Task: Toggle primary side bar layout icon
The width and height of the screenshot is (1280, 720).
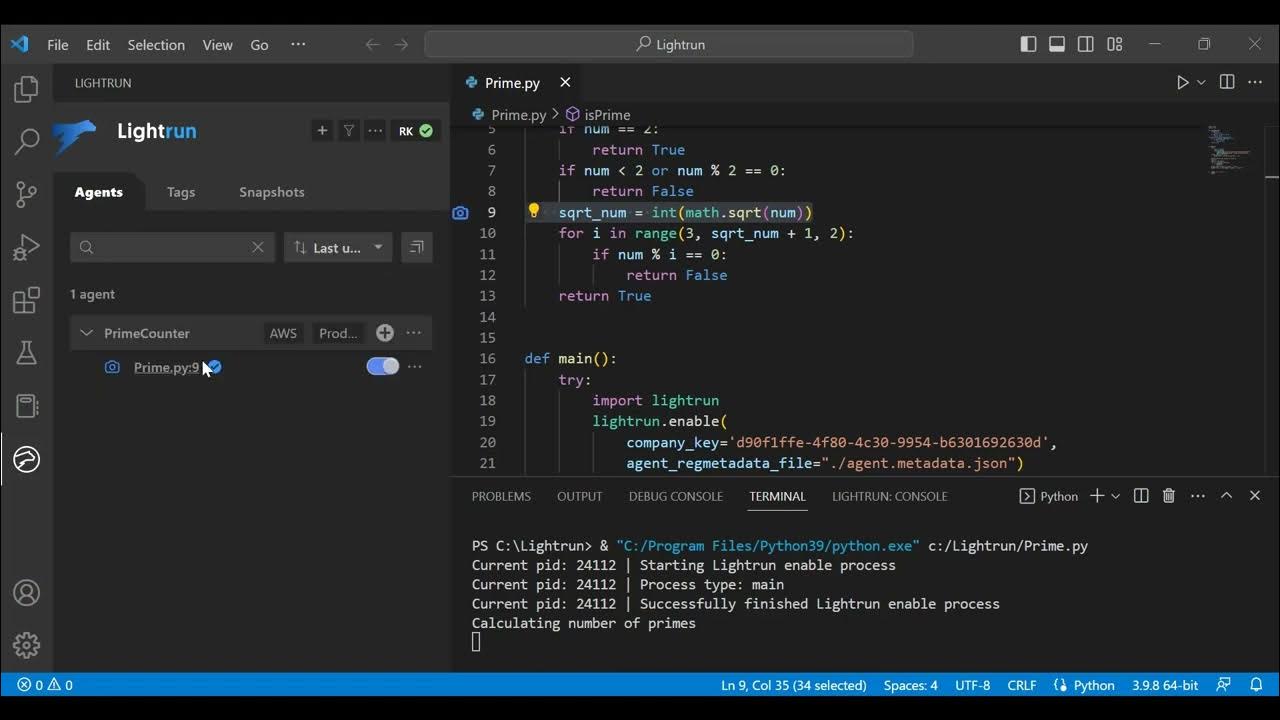Action: point(1028,44)
